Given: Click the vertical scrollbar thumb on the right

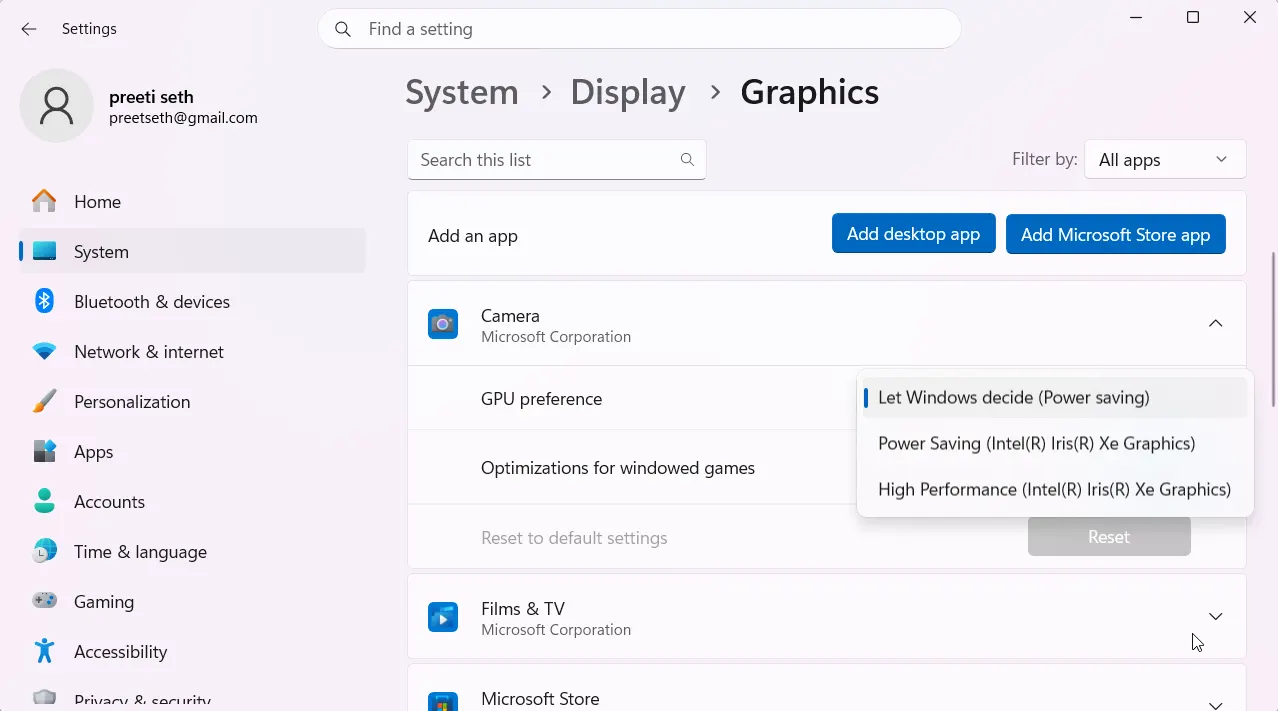Looking at the screenshot, I should click(1273, 329).
